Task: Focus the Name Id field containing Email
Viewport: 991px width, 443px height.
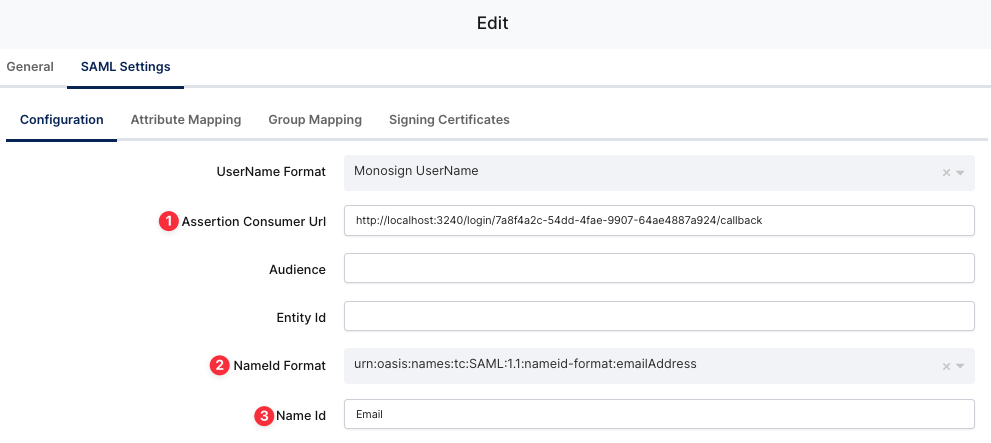Action: click(659, 414)
